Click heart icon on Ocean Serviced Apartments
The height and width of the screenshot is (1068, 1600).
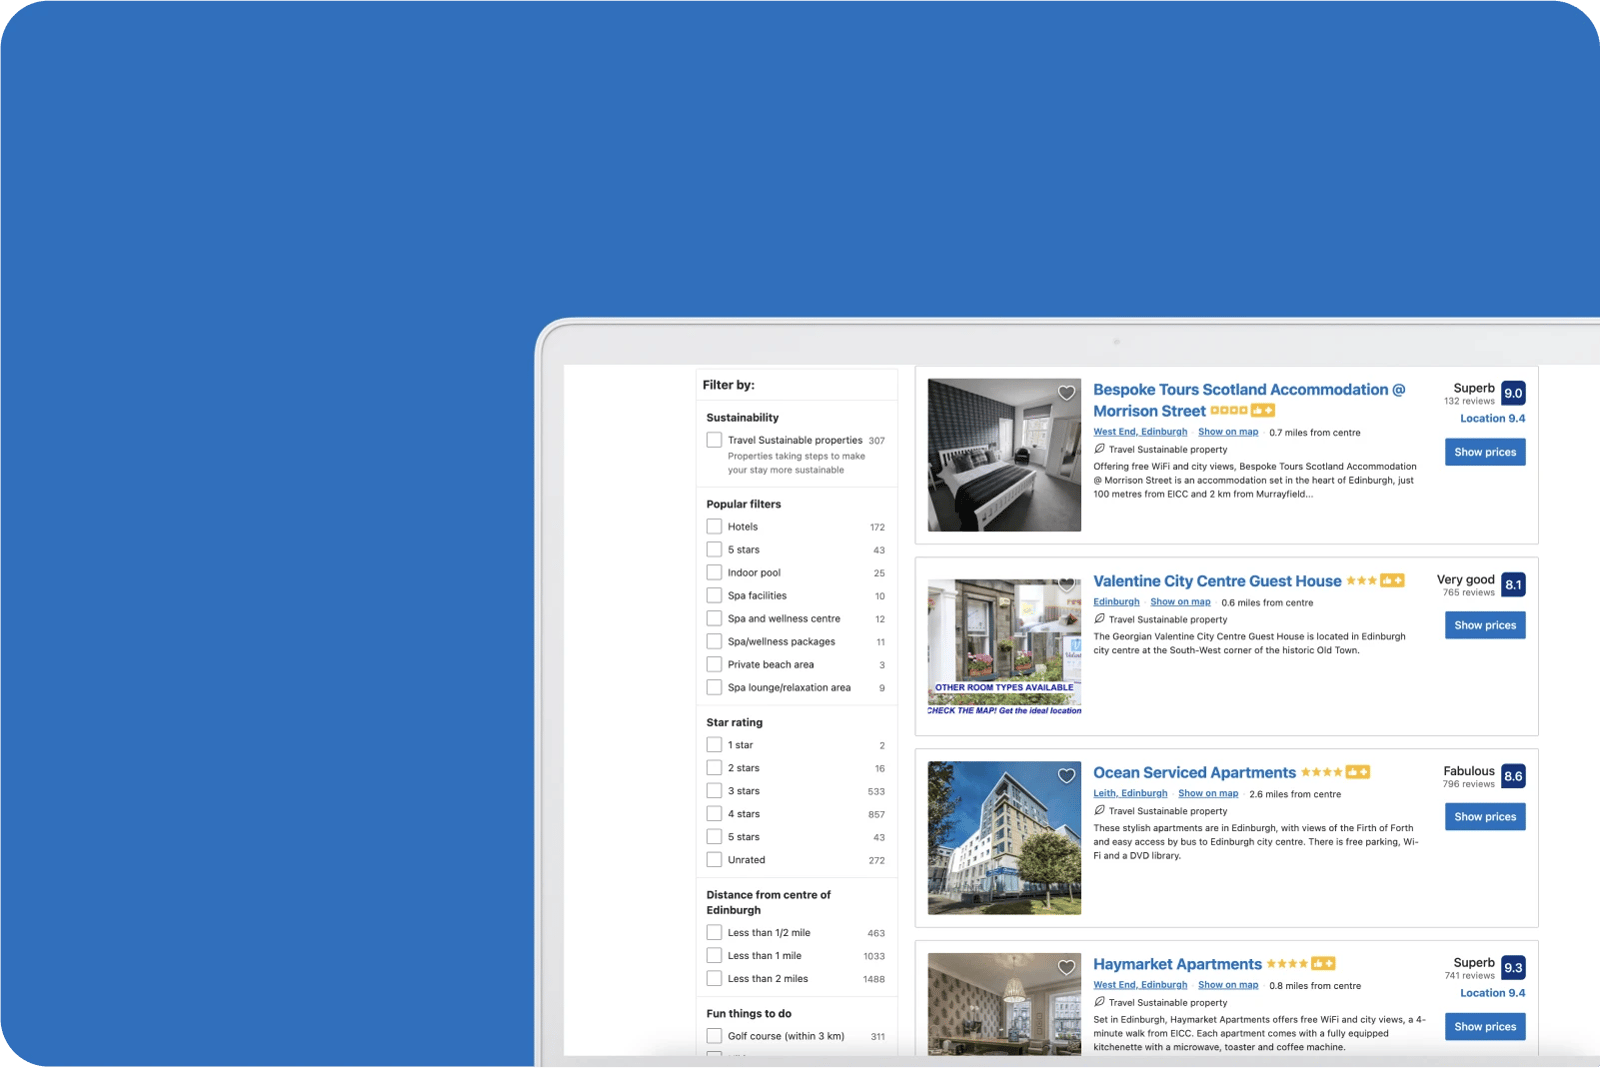point(1066,776)
